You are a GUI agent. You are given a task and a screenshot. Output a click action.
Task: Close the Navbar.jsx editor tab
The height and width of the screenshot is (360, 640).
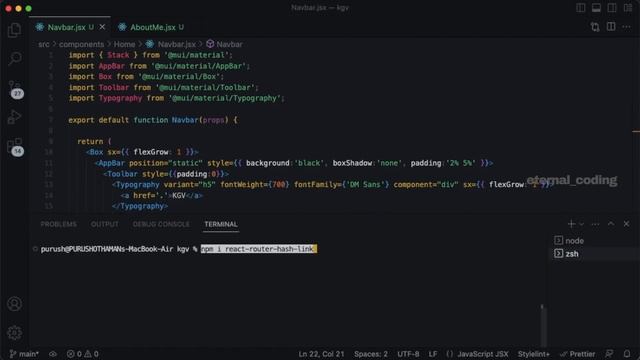click(x=102, y=27)
